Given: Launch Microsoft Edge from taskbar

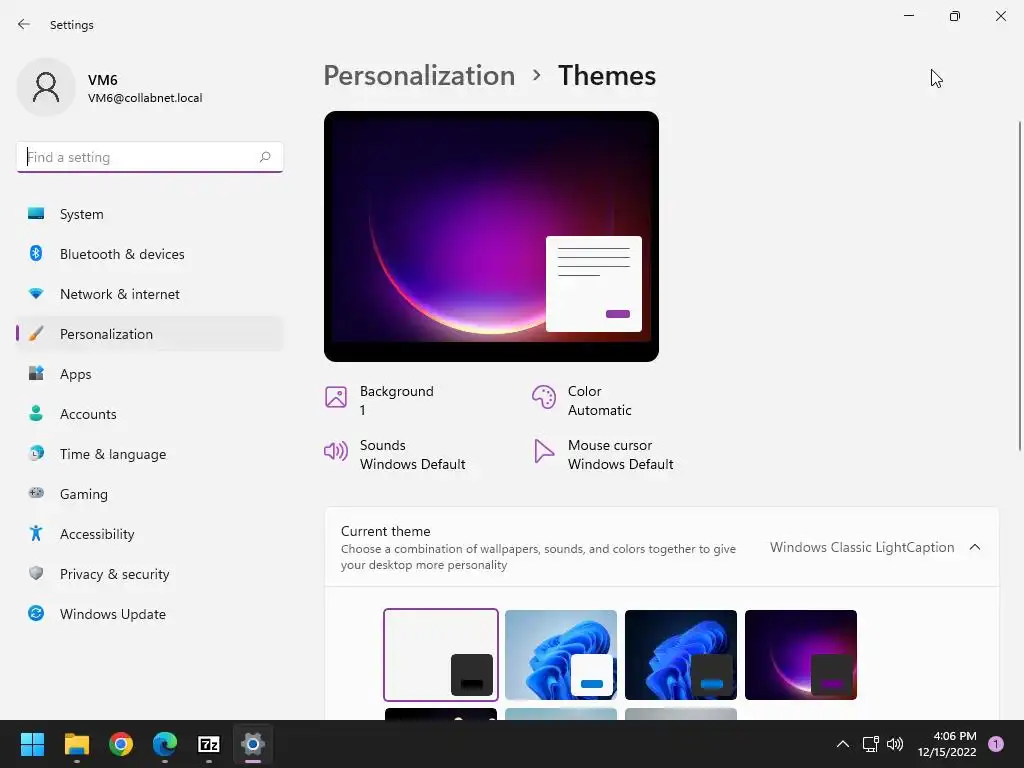Looking at the screenshot, I should pyautogui.click(x=165, y=744).
